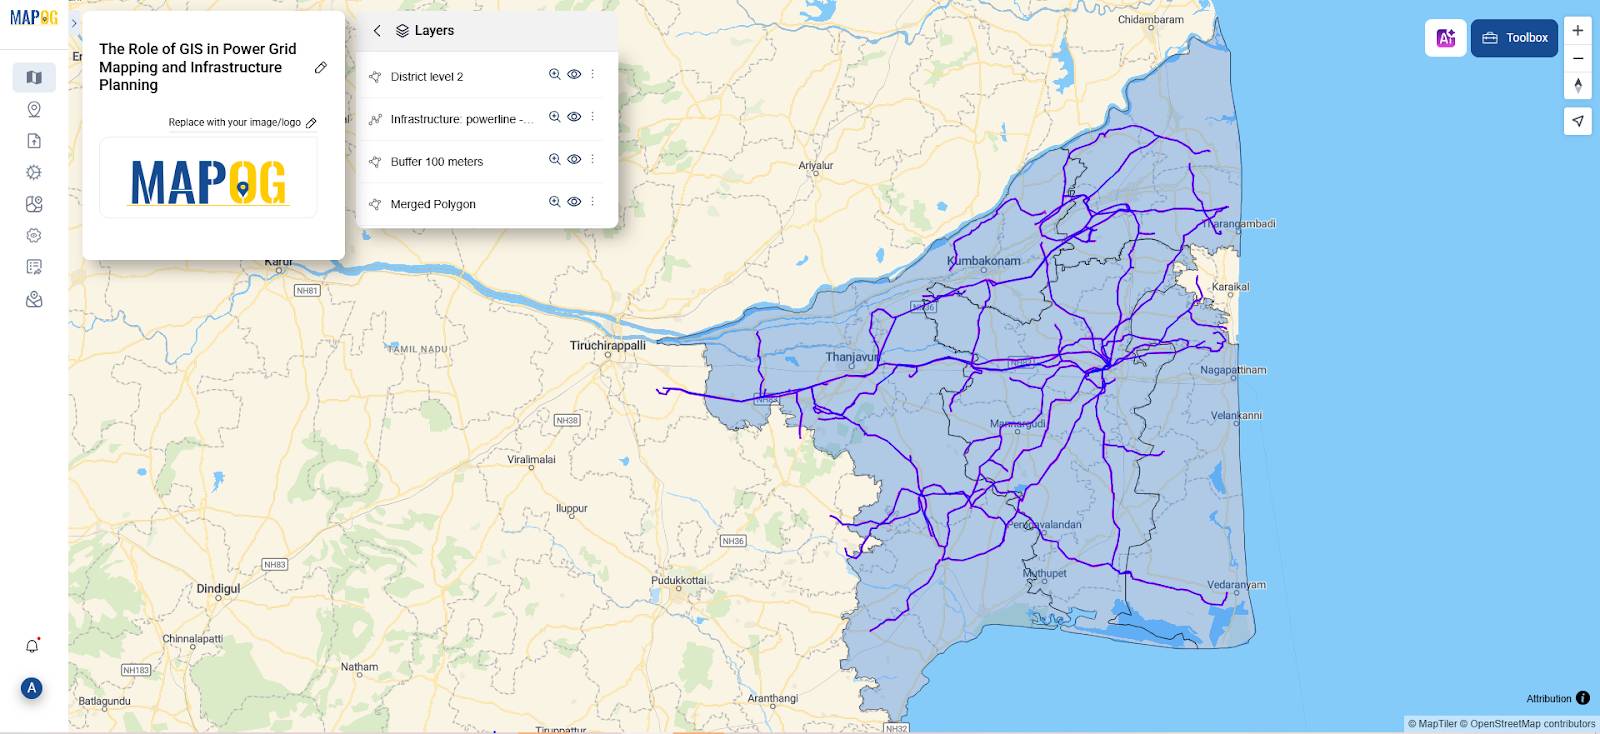Zoom in the map with plus button

pos(1578,30)
